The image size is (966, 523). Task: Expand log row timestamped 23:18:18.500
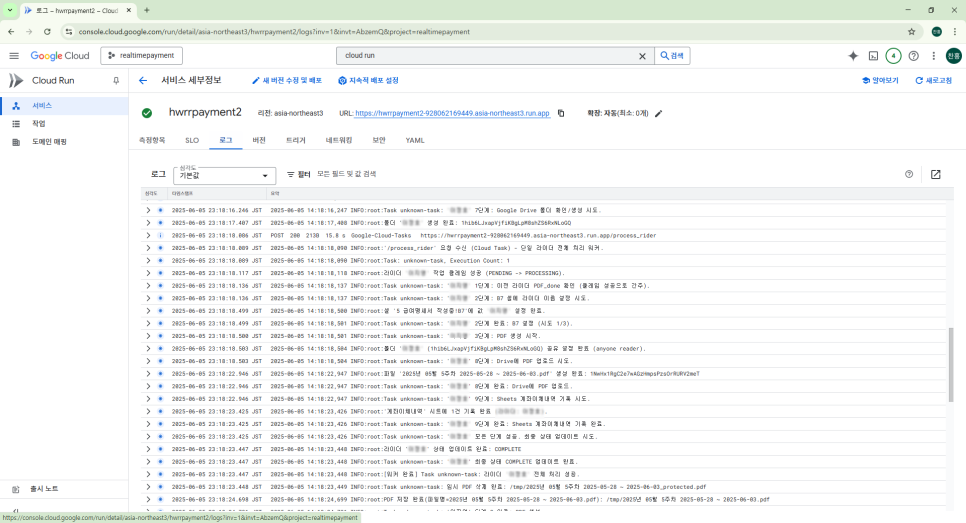(x=148, y=336)
